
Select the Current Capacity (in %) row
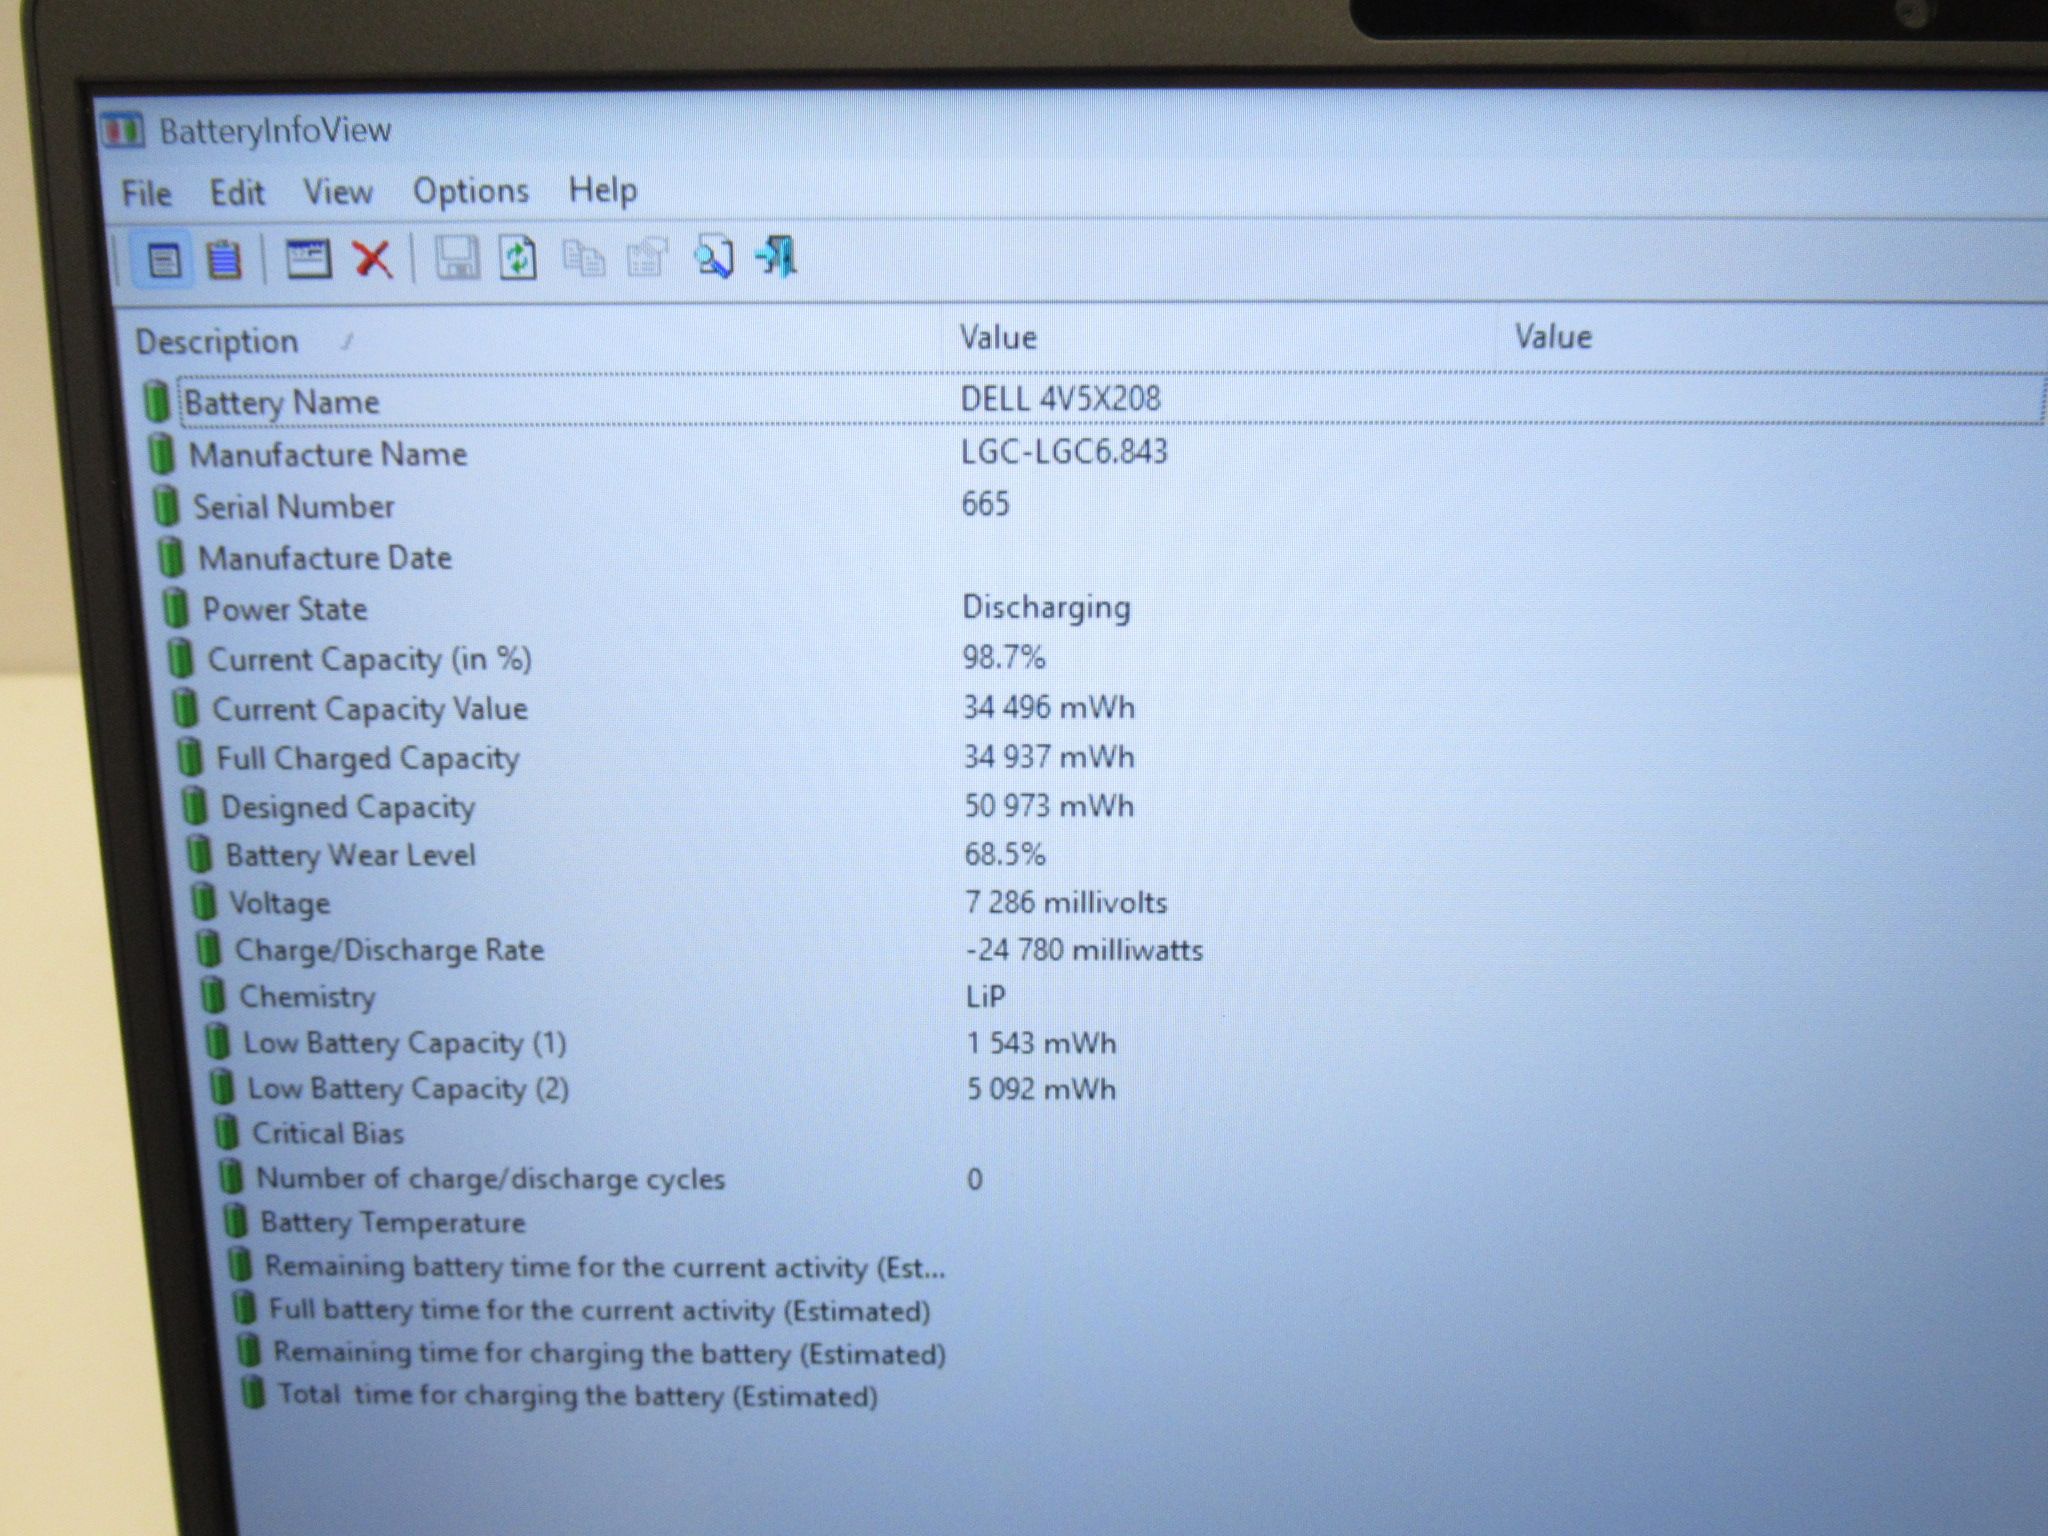point(1106,659)
